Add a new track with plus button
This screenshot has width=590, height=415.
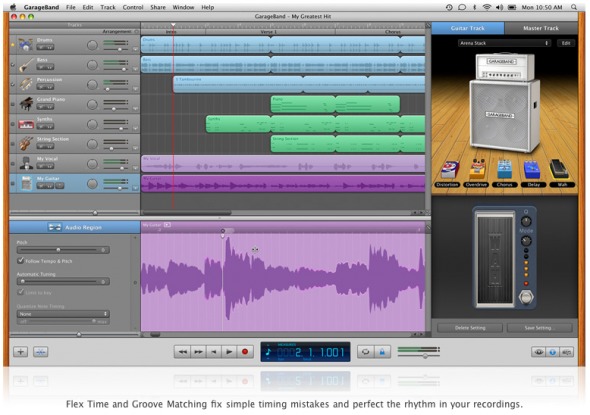click(20, 352)
